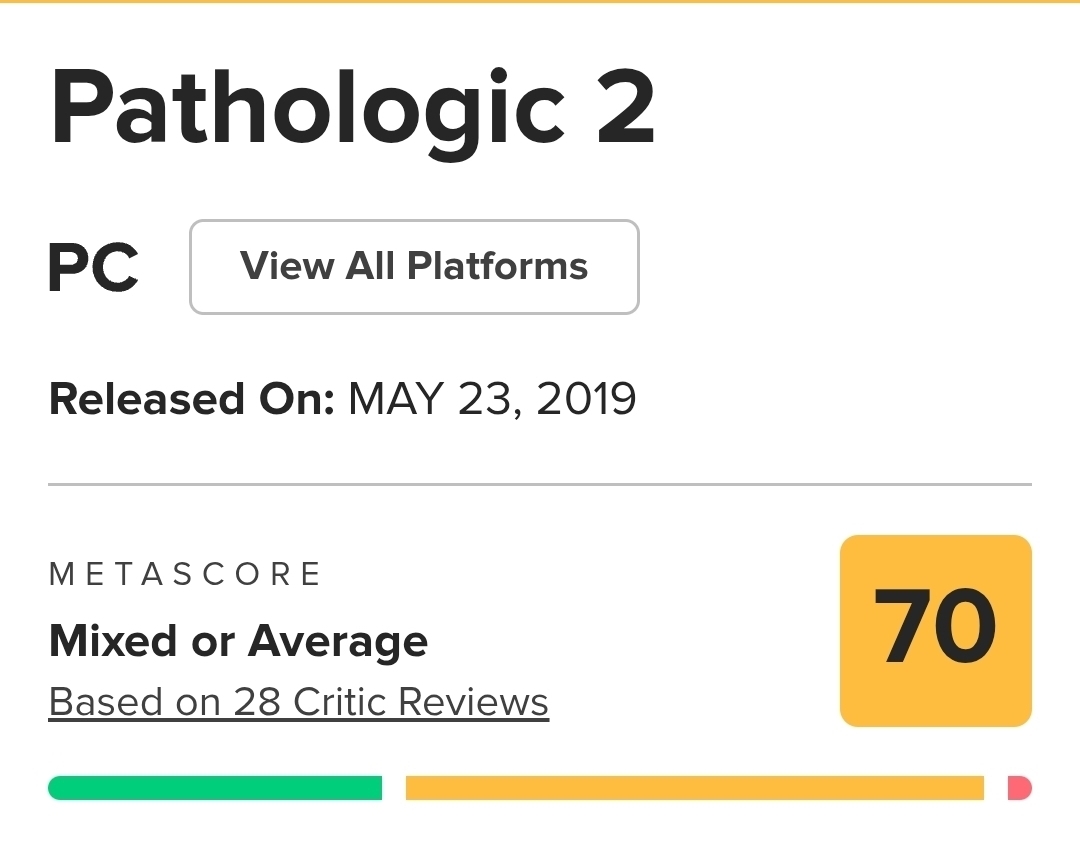Select the yellow mixed reviews bar segment

tap(694, 788)
